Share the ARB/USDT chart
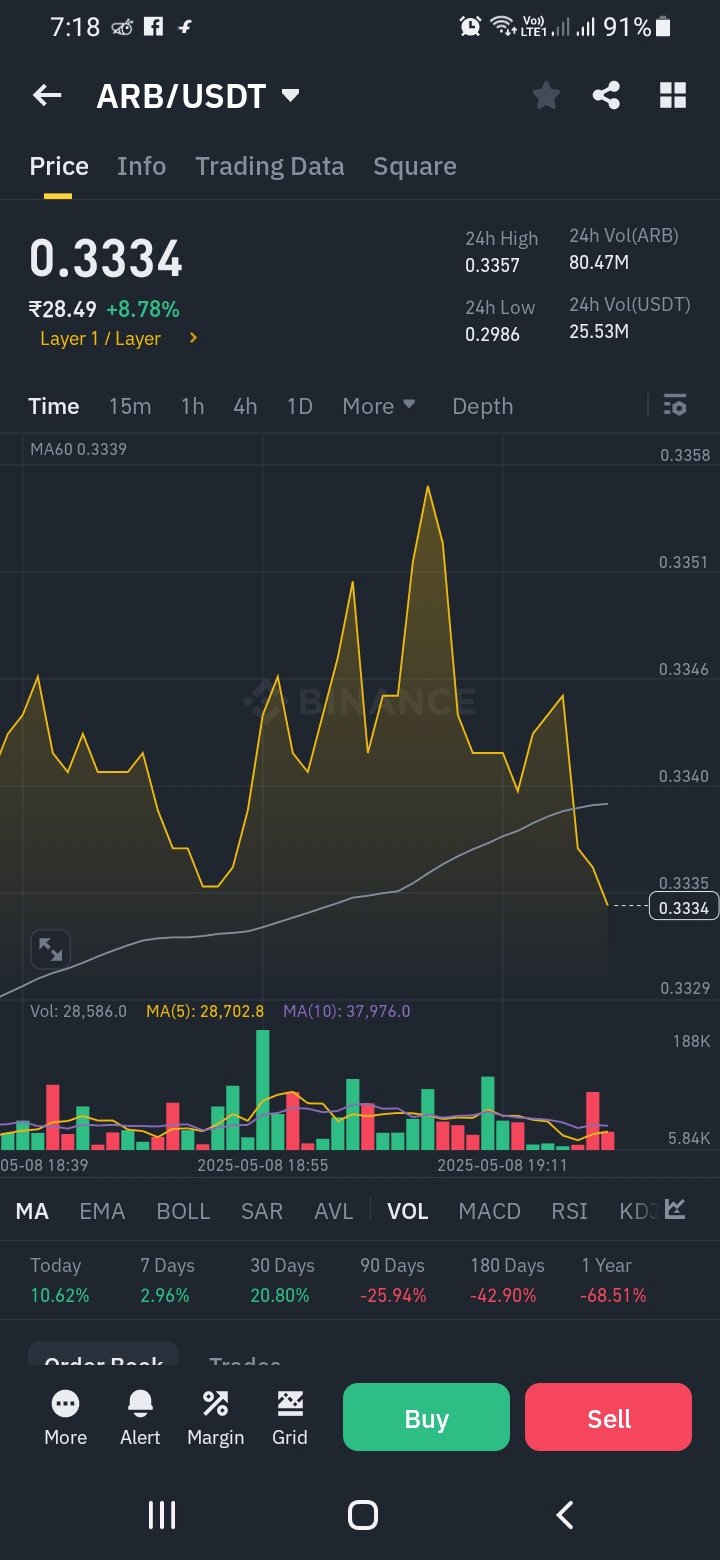 point(606,96)
